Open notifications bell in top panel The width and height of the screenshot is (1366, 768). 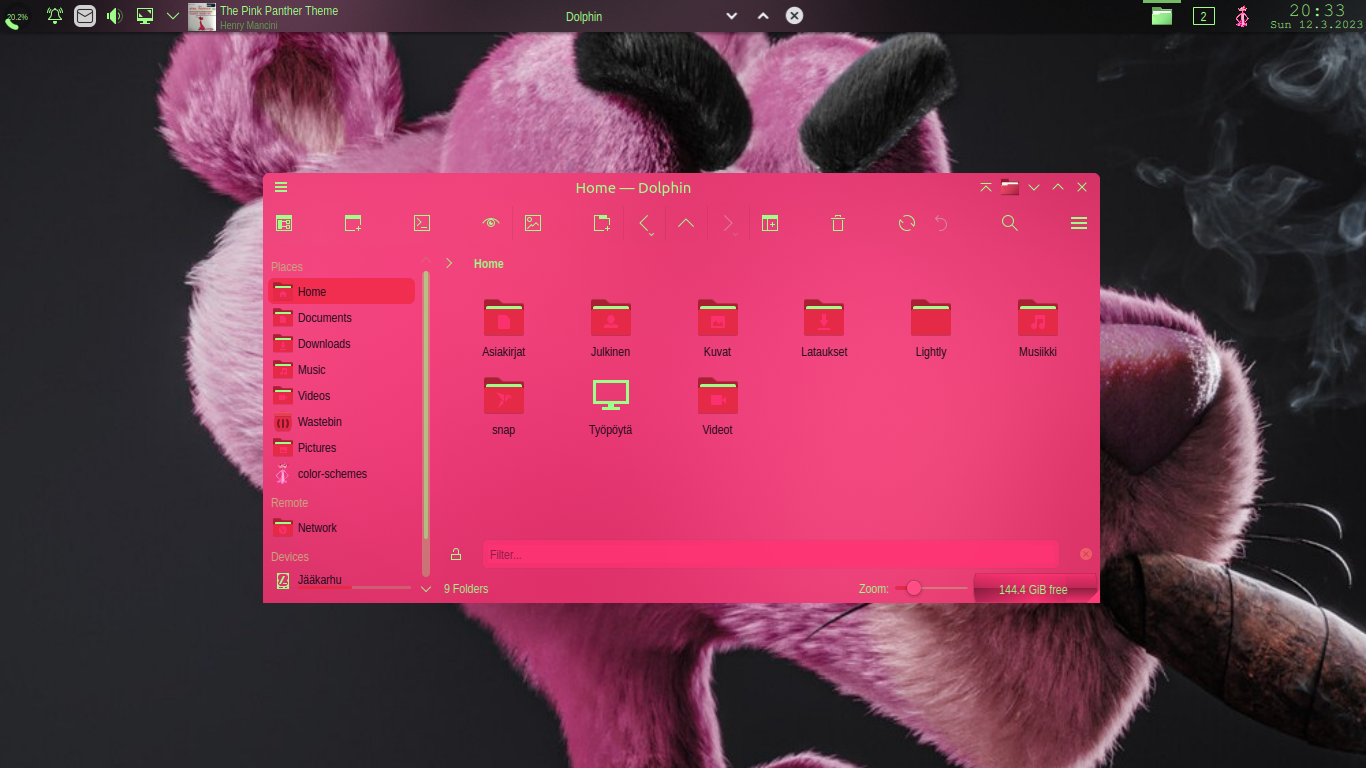(55, 16)
